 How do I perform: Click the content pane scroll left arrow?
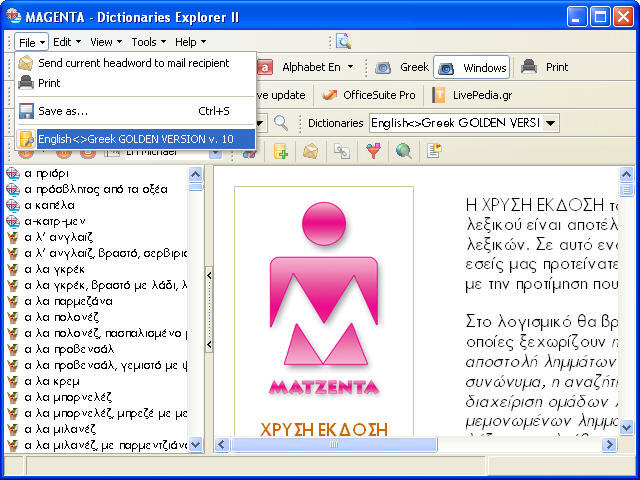(x=222, y=444)
